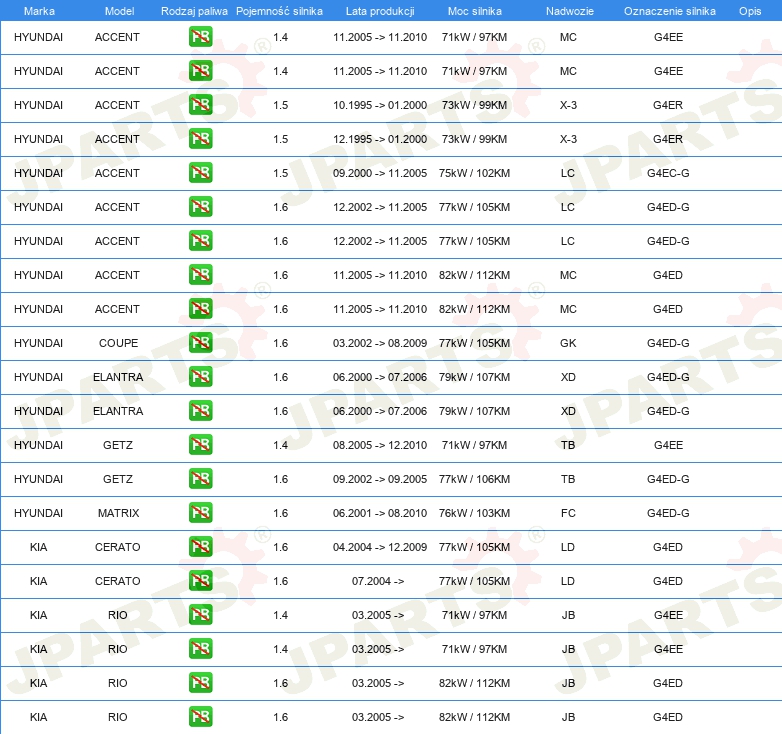Click the date range 03.2002 -> 08.2009

coord(380,343)
